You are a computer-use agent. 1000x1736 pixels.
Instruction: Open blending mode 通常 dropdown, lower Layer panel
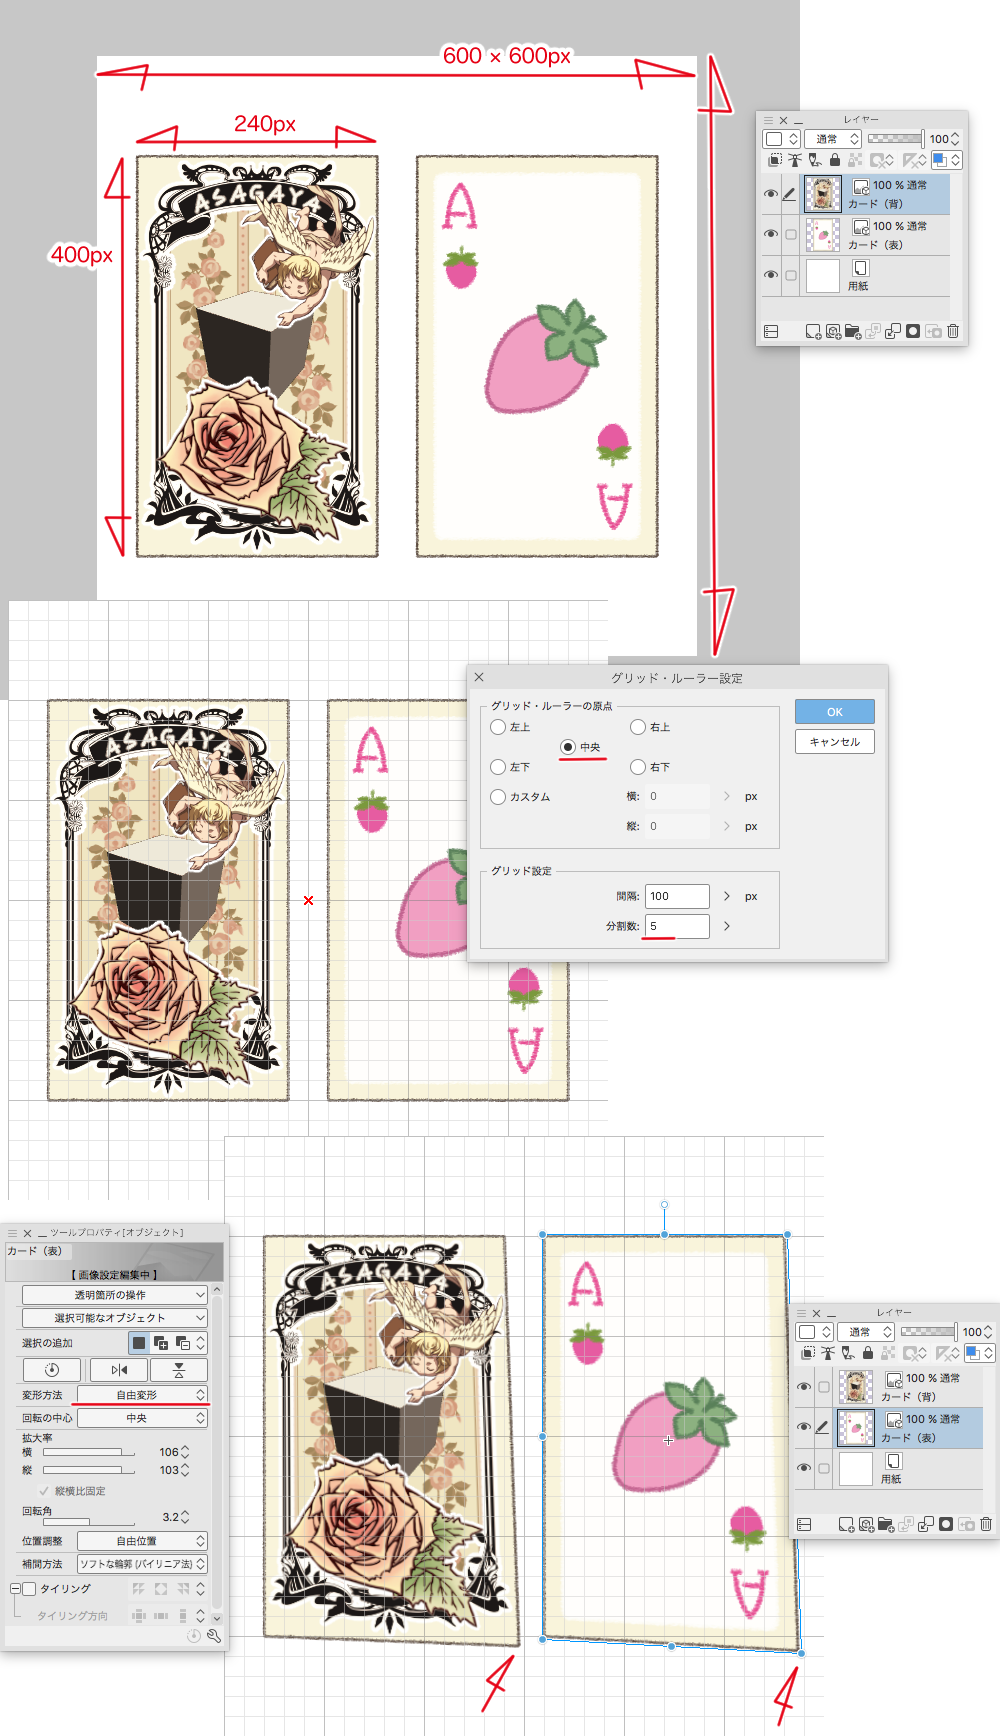point(866,1332)
